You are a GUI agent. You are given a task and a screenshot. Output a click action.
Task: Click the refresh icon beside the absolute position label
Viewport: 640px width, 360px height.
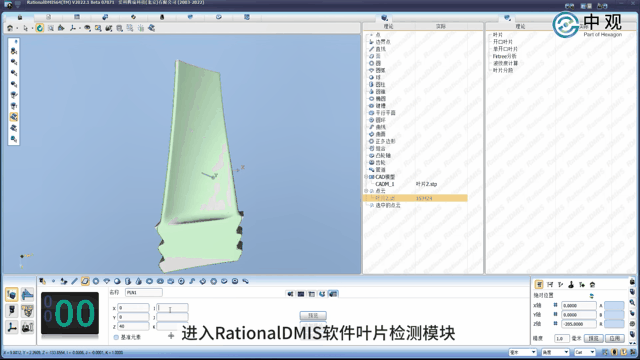point(591,296)
